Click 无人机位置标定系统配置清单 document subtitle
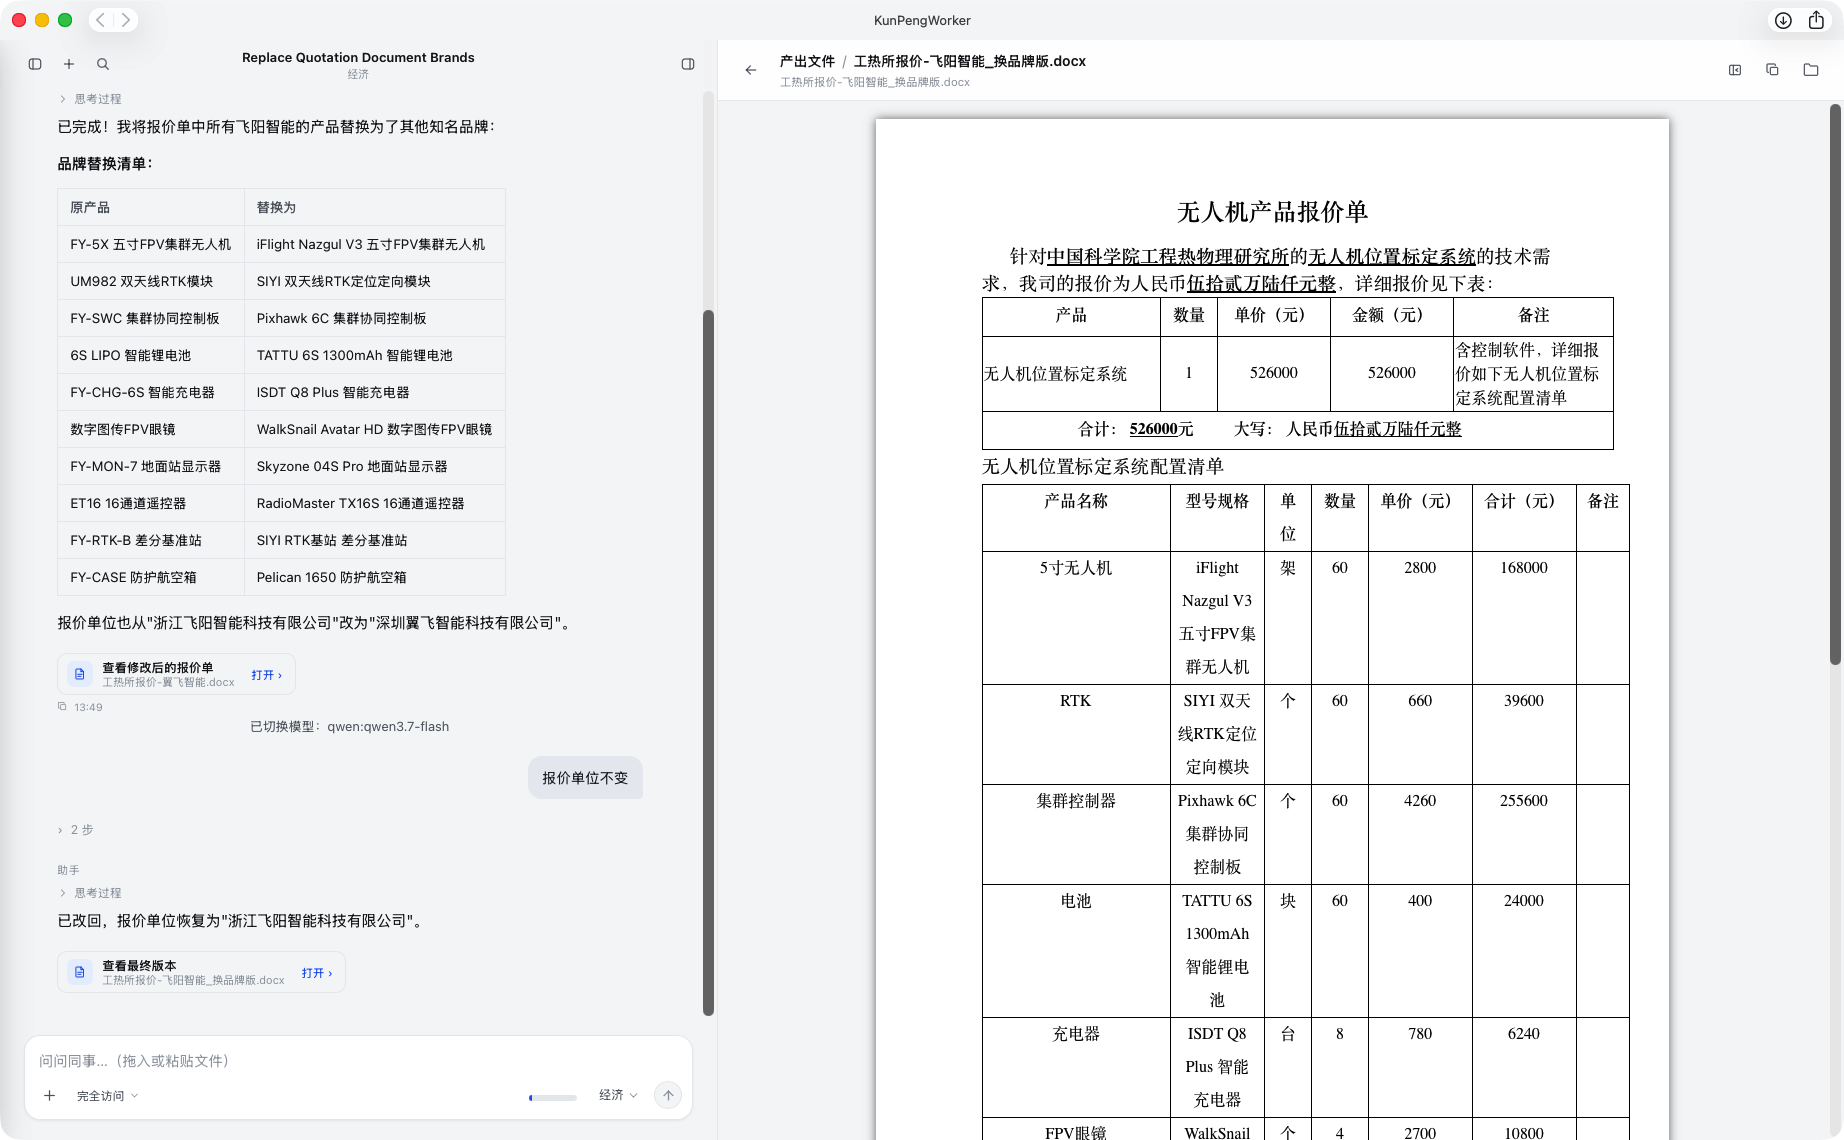The height and width of the screenshot is (1140, 1844). (x=1102, y=467)
